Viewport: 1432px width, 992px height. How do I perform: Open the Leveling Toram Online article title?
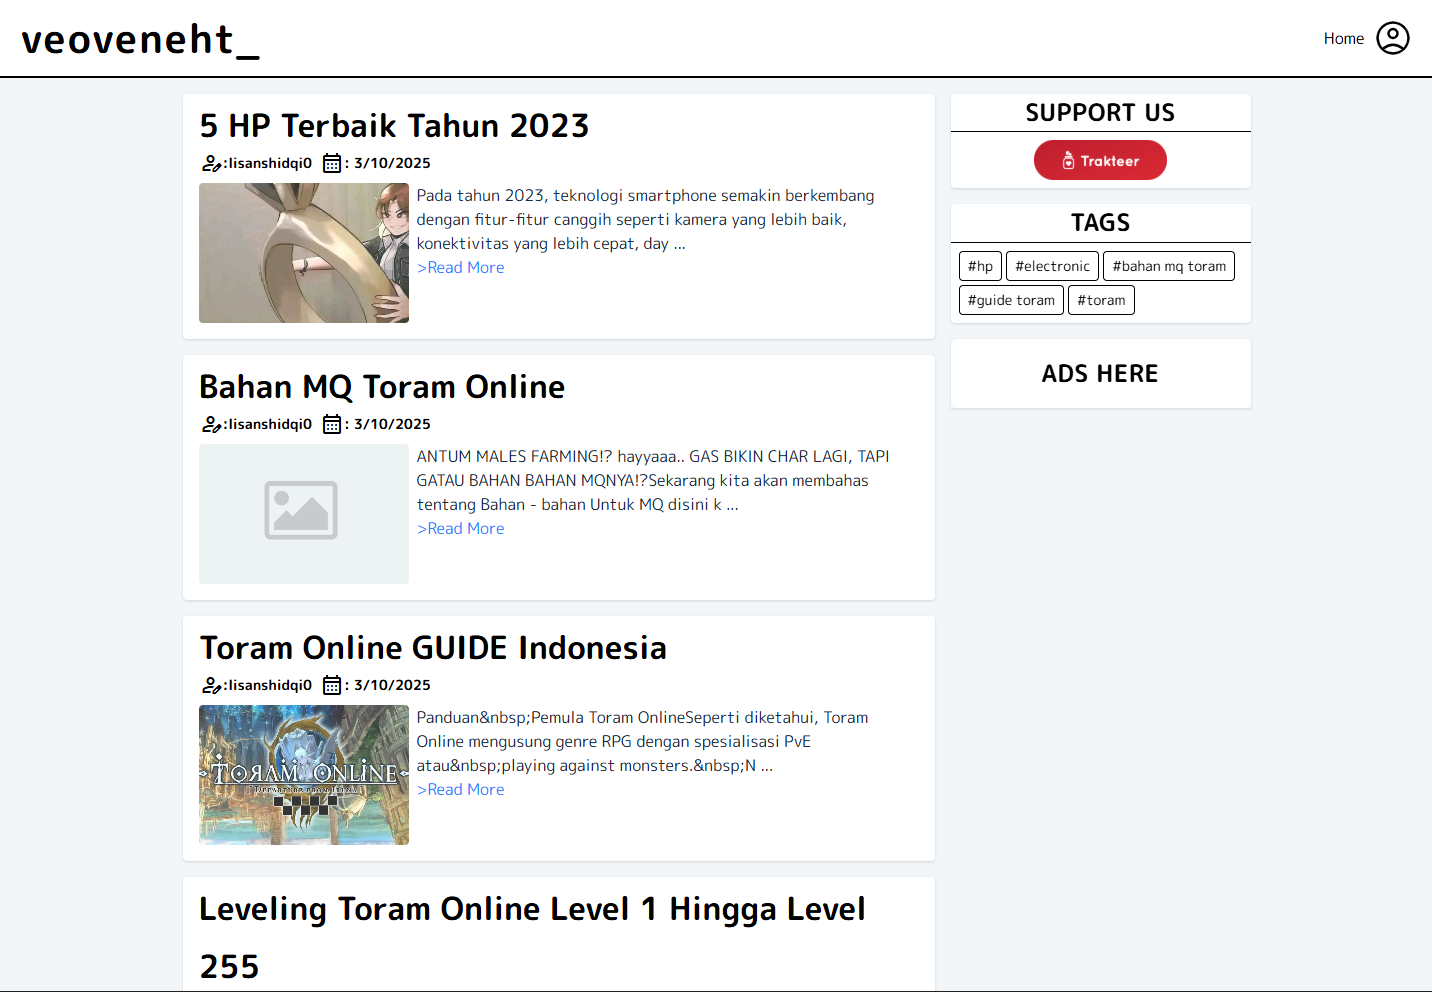(532, 910)
